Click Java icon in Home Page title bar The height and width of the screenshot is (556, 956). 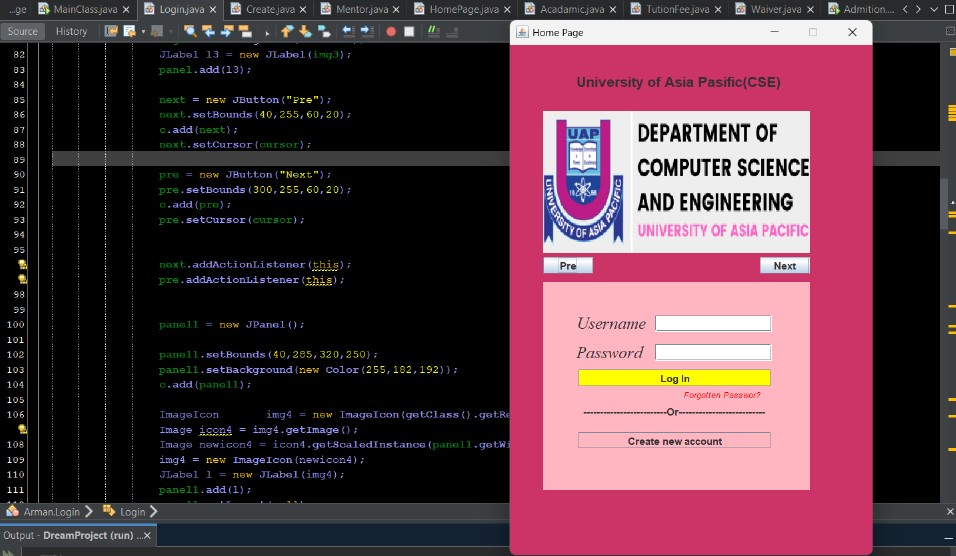[522, 32]
